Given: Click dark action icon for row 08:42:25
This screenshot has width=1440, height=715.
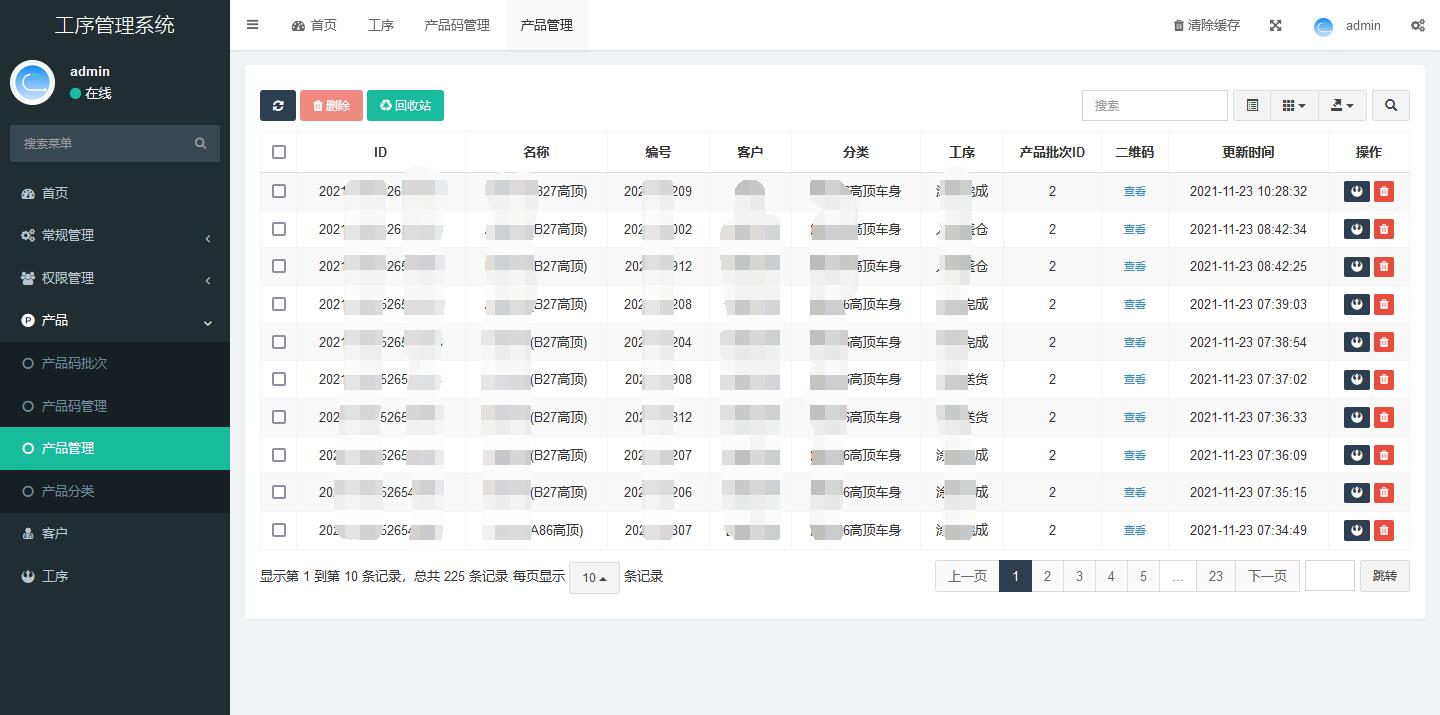Looking at the screenshot, I should [1357, 266].
